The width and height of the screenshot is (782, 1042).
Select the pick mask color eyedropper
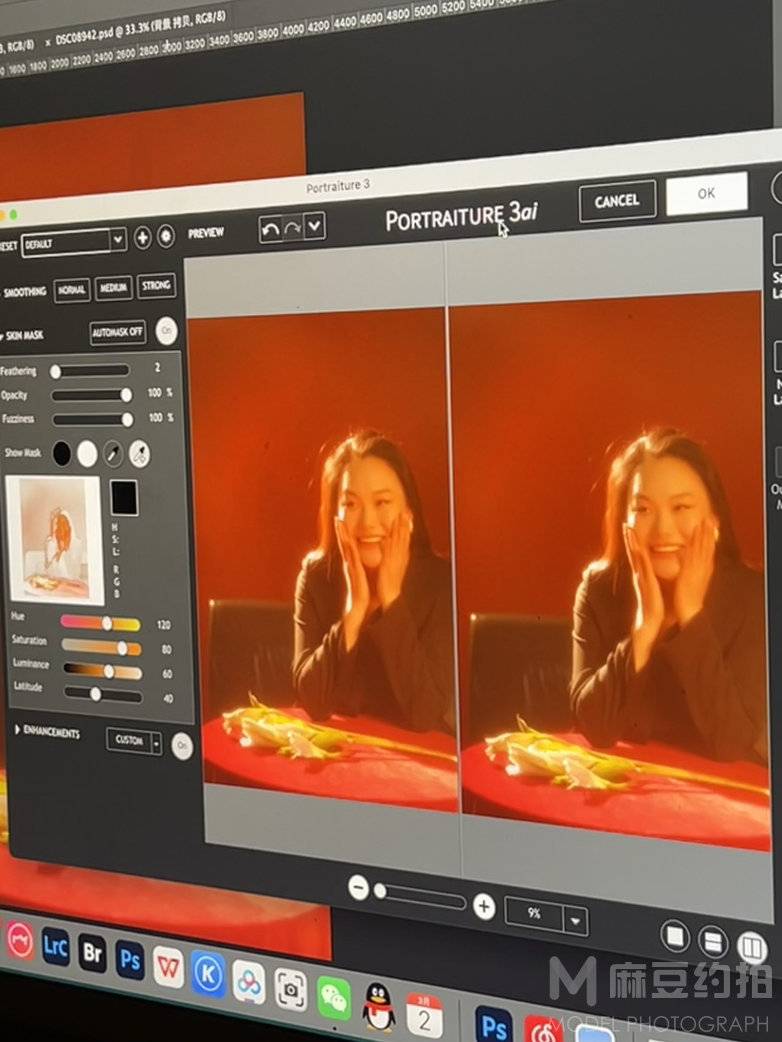tap(114, 454)
